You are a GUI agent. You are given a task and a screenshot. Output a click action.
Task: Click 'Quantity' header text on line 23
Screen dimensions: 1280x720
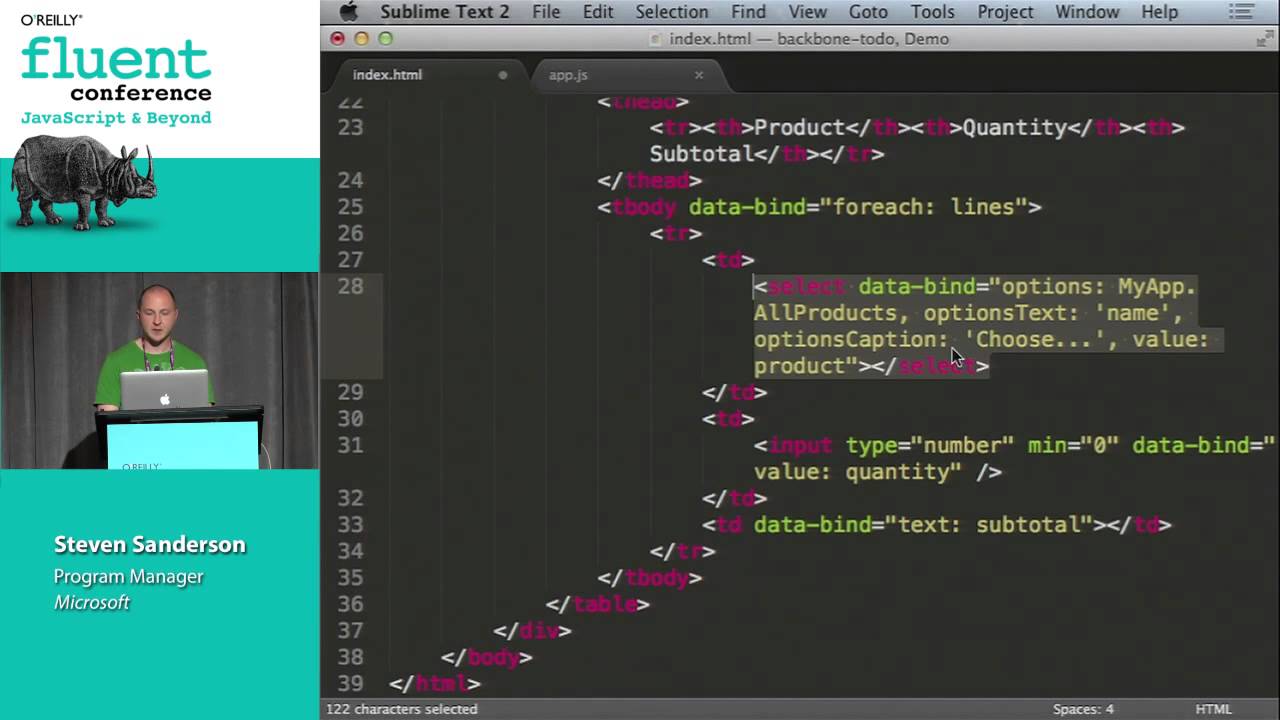(x=1015, y=128)
